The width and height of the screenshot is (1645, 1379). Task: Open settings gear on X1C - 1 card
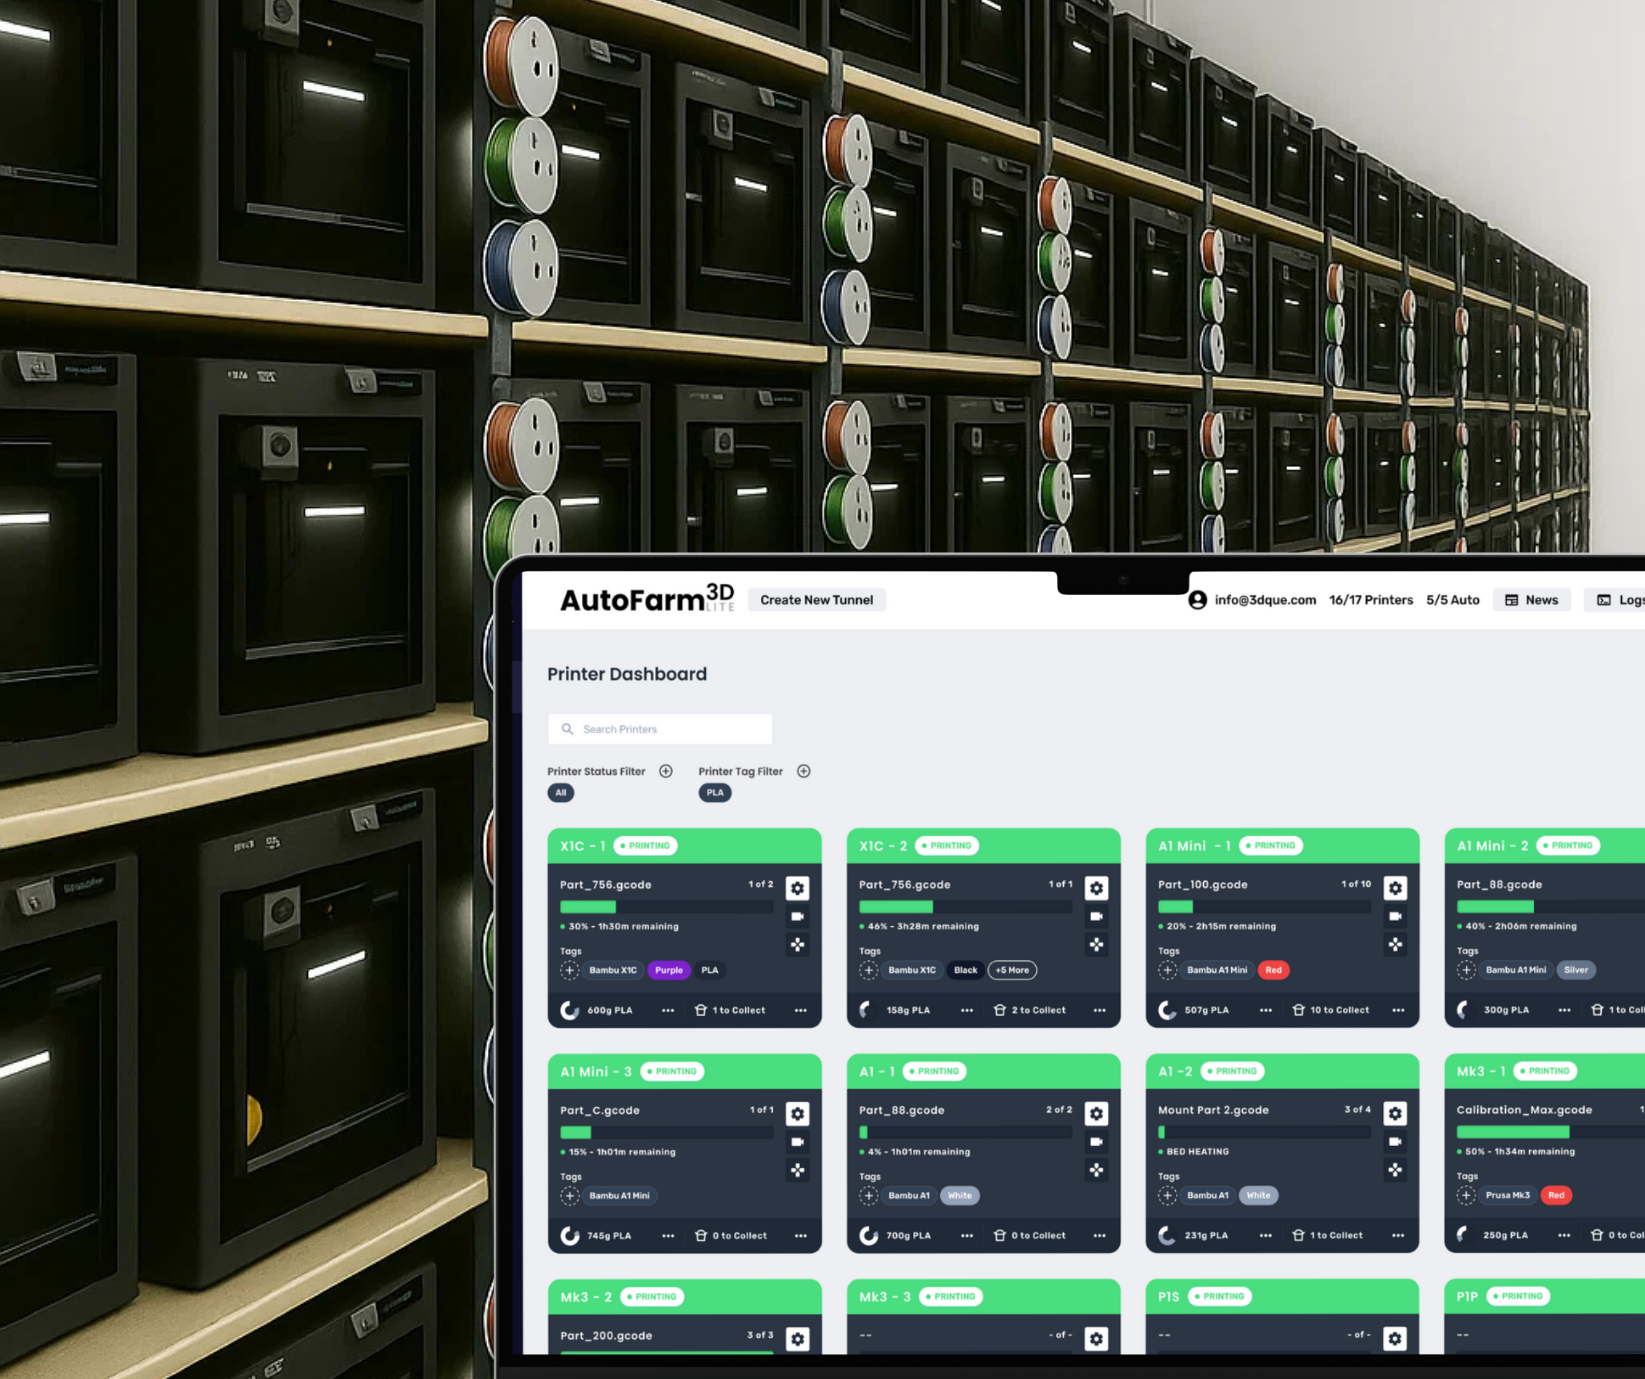pyautogui.click(x=797, y=888)
